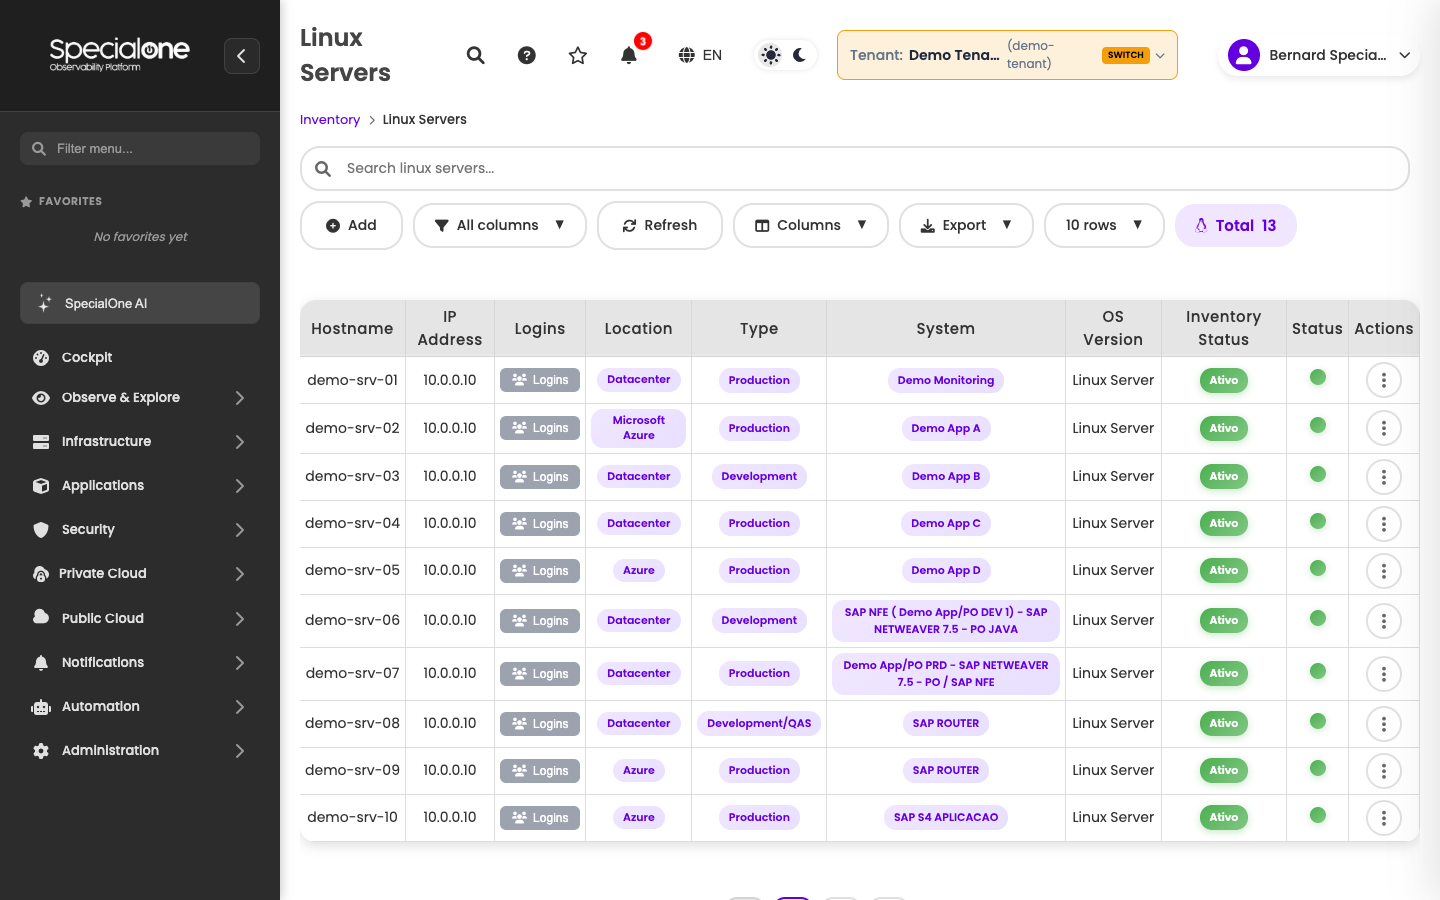Open actions menu for demo-srv-05
Image resolution: width=1440 pixels, height=900 pixels.
click(x=1384, y=571)
